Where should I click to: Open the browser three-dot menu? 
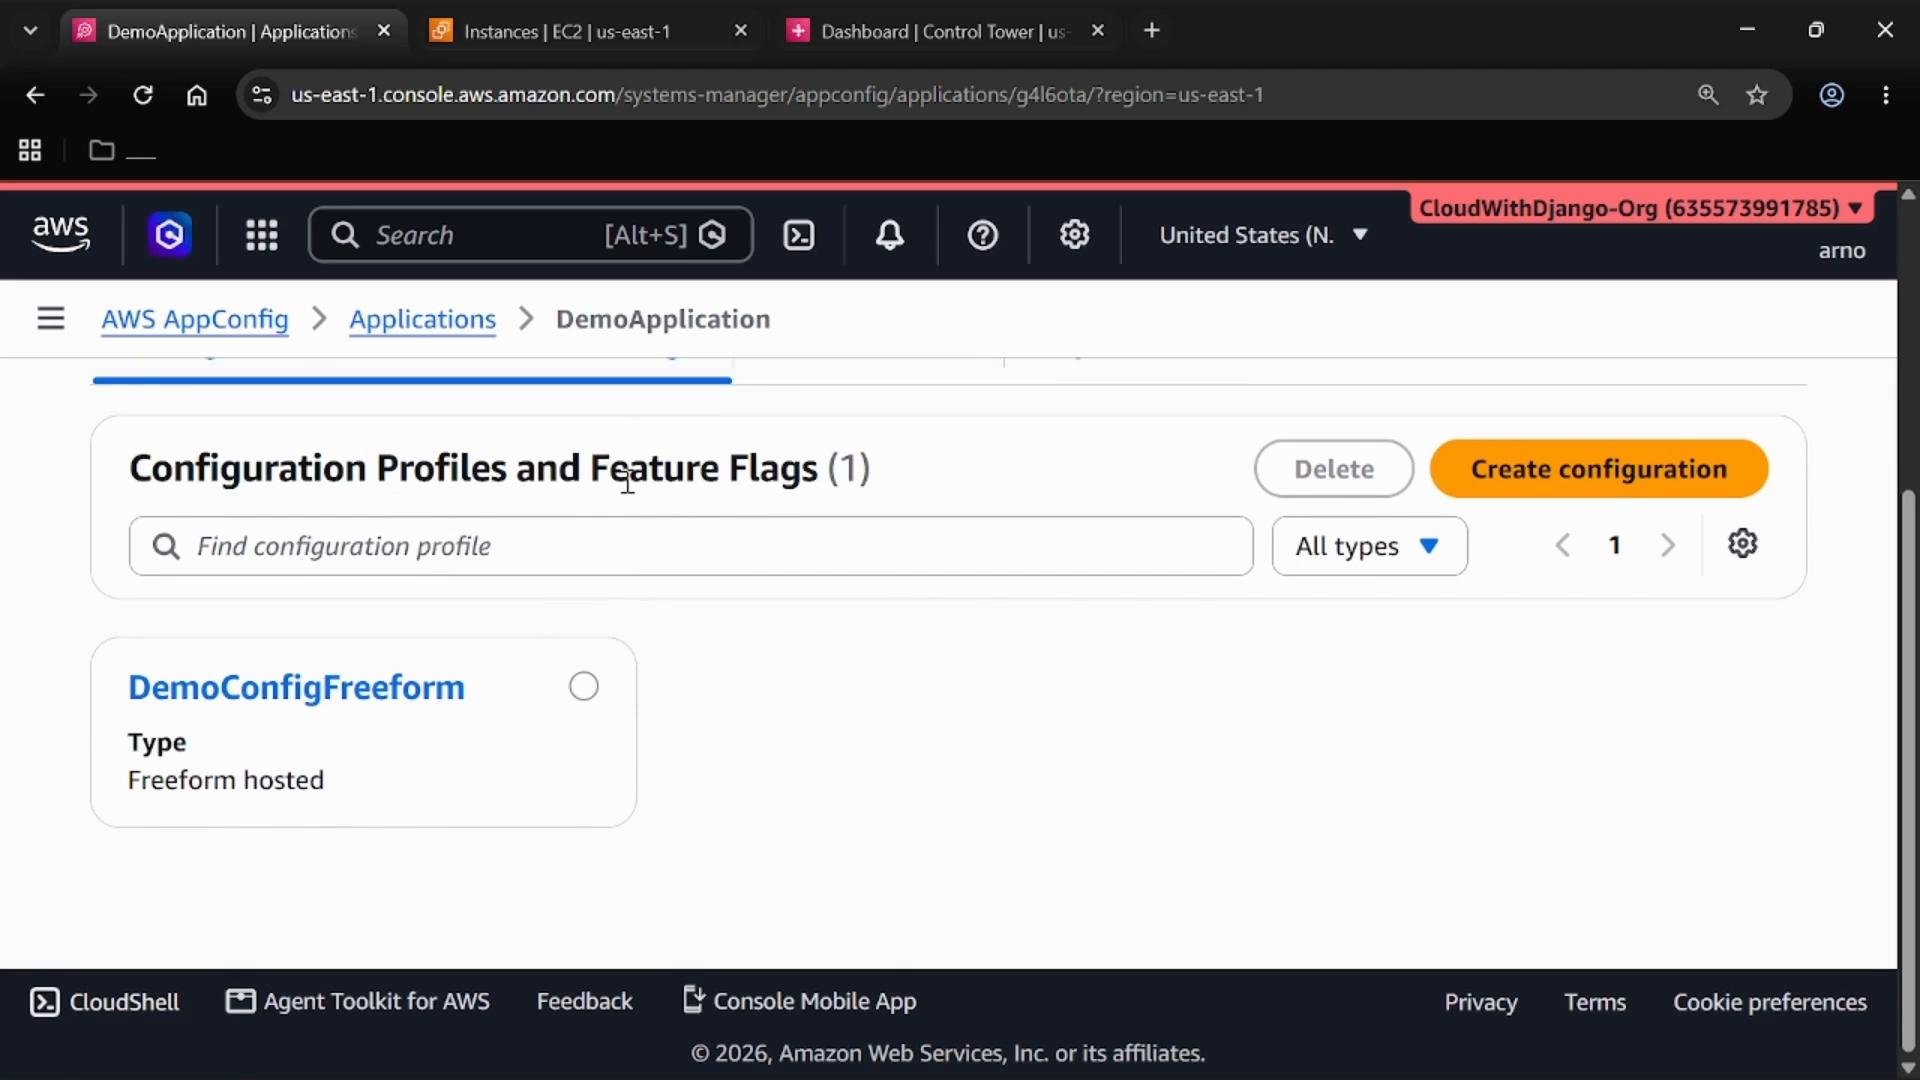tap(1886, 95)
